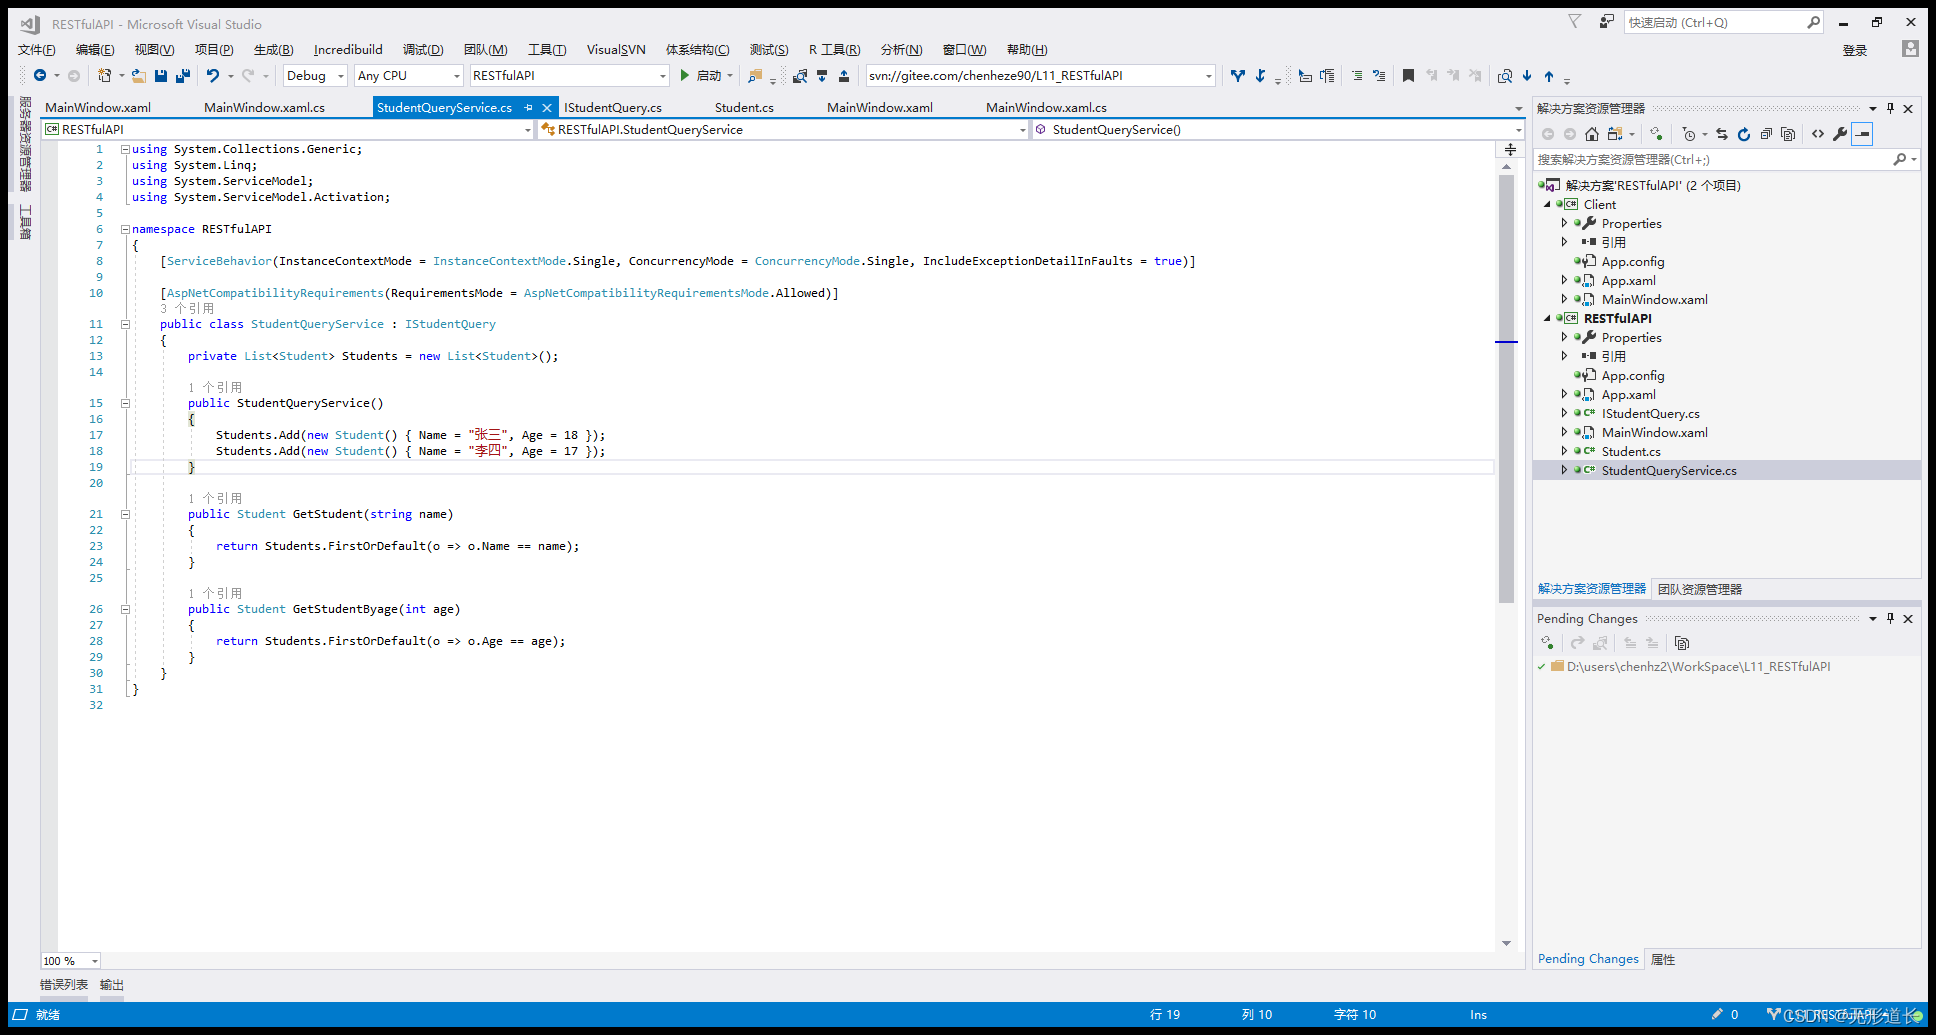Open the 文件(F) menu

click(x=37, y=49)
